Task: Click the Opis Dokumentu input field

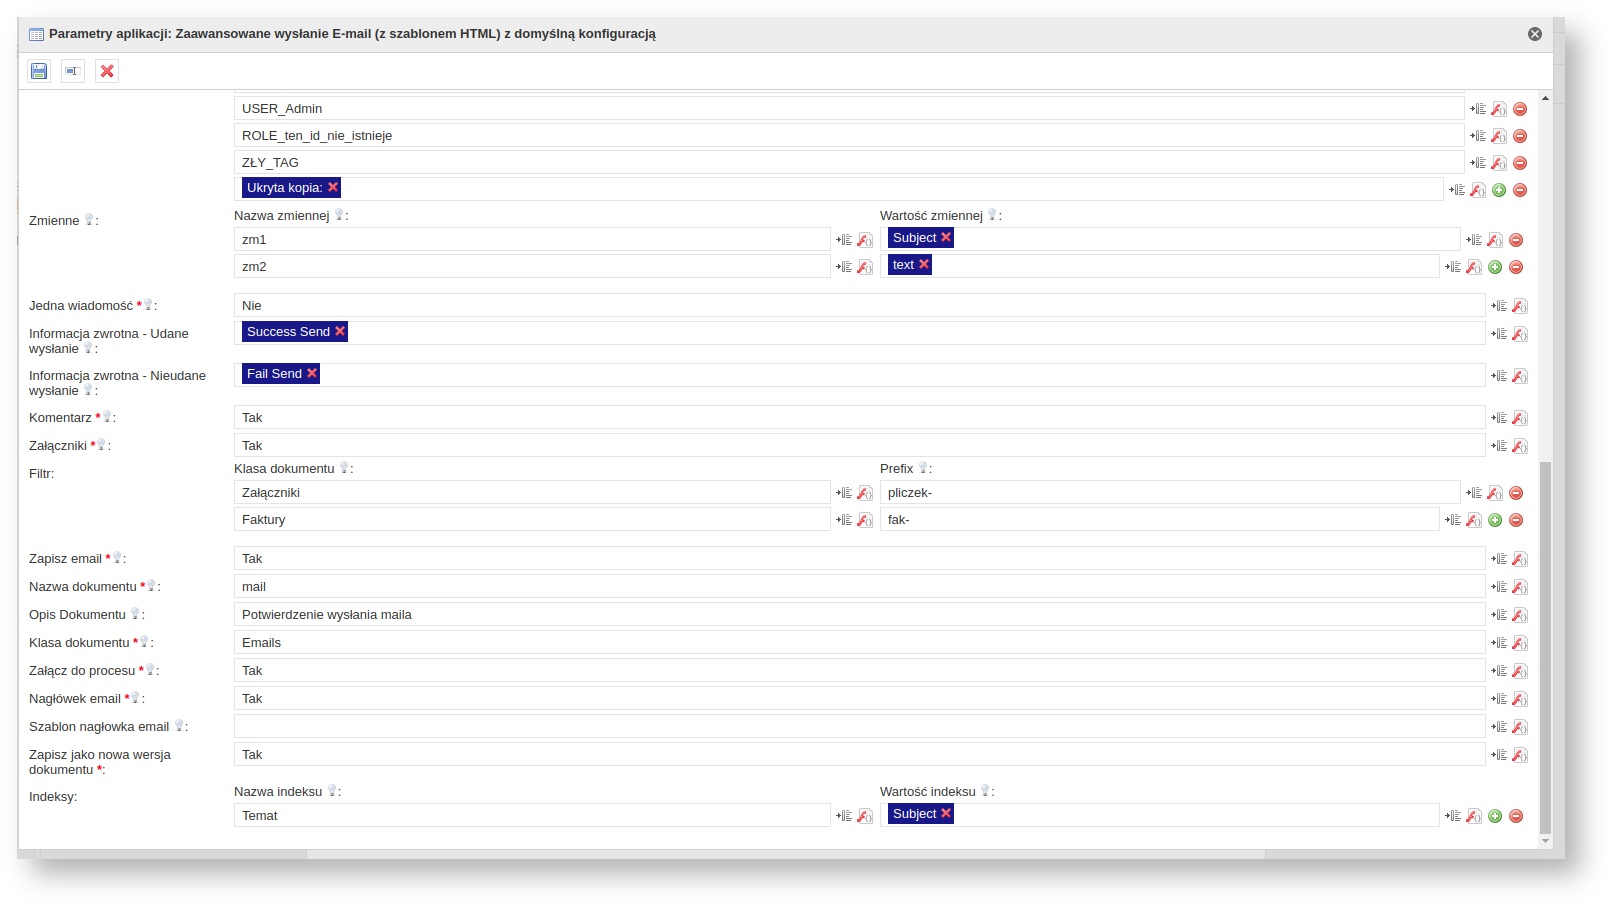Action: (x=858, y=615)
